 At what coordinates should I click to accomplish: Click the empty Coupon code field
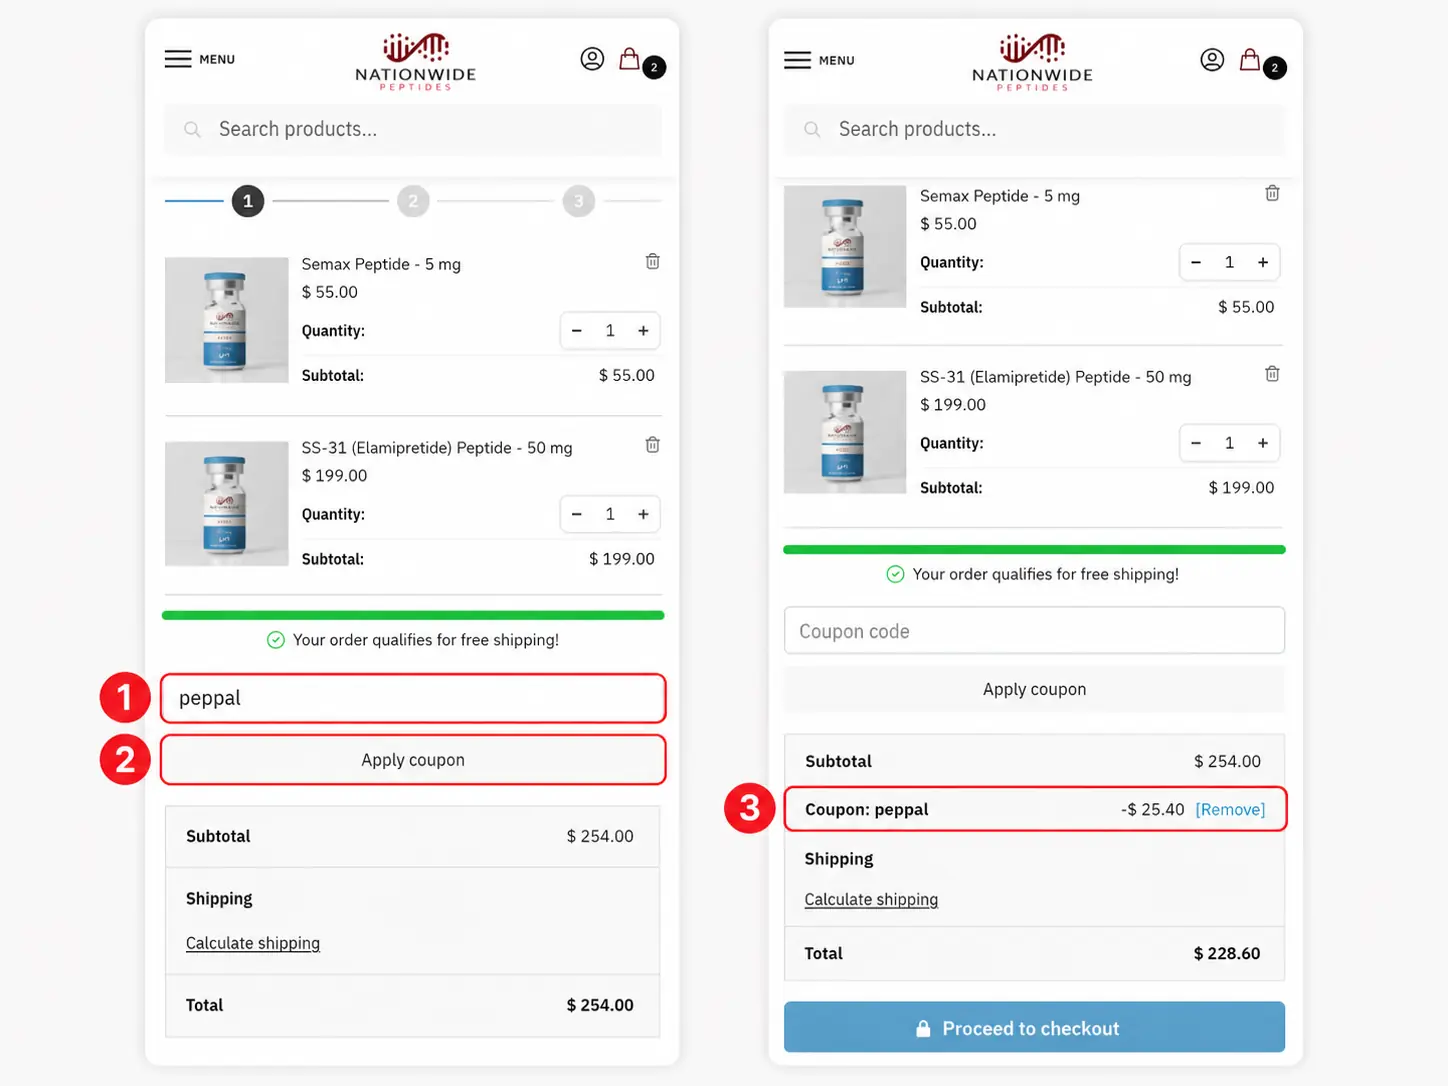(1034, 631)
